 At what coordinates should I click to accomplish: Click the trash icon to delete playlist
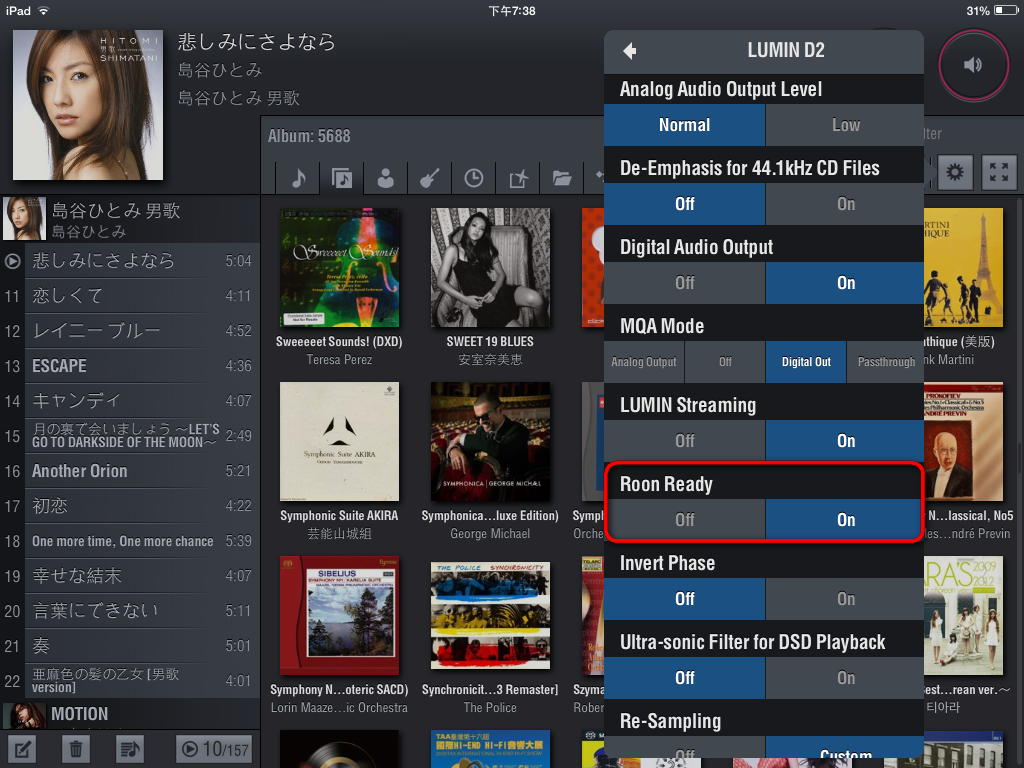click(x=77, y=748)
